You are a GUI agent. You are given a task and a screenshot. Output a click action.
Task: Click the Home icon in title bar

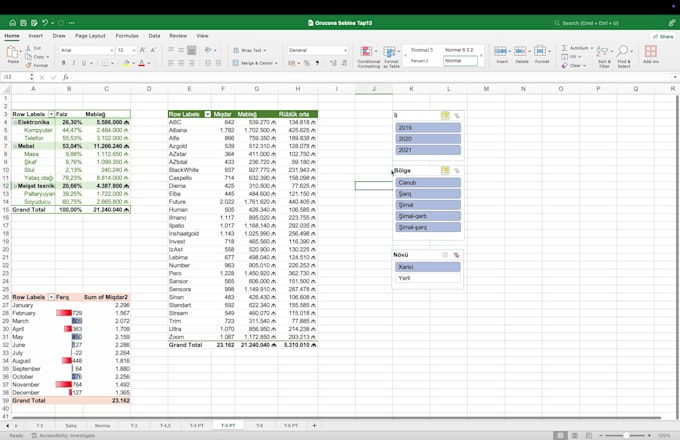(13, 23)
